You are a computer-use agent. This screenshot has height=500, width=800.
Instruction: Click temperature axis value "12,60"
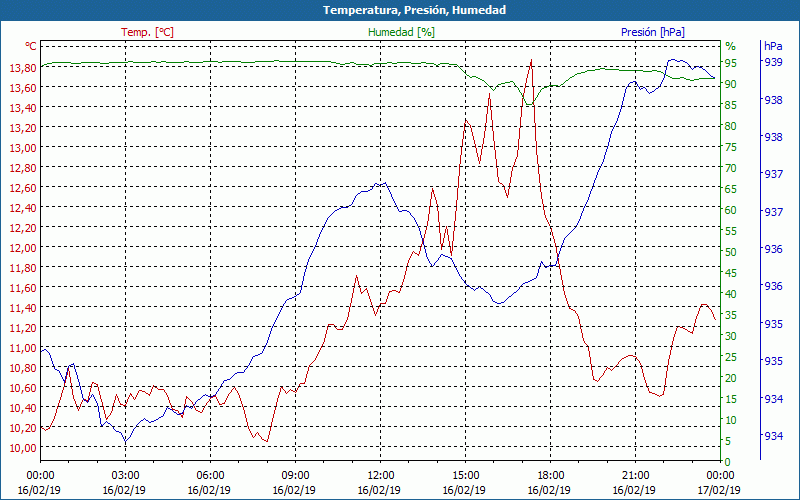(22, 188)
